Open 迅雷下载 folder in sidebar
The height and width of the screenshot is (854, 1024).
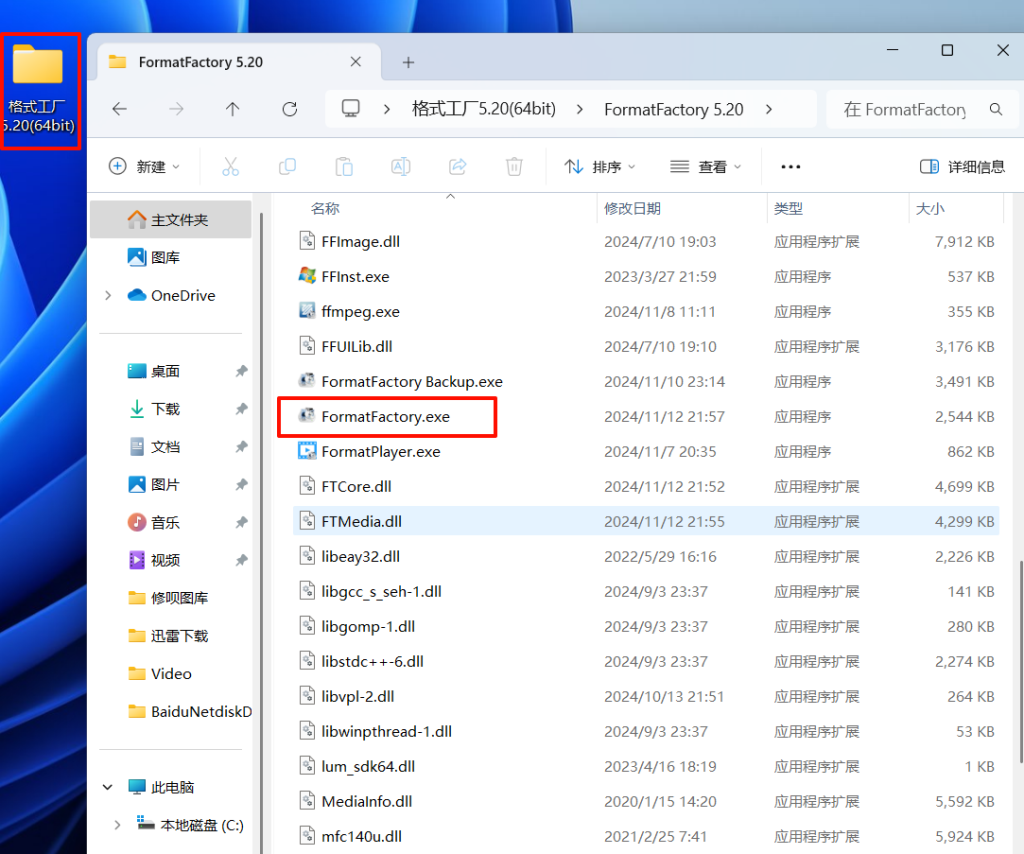pyautogui.click(x=168, y=636)
